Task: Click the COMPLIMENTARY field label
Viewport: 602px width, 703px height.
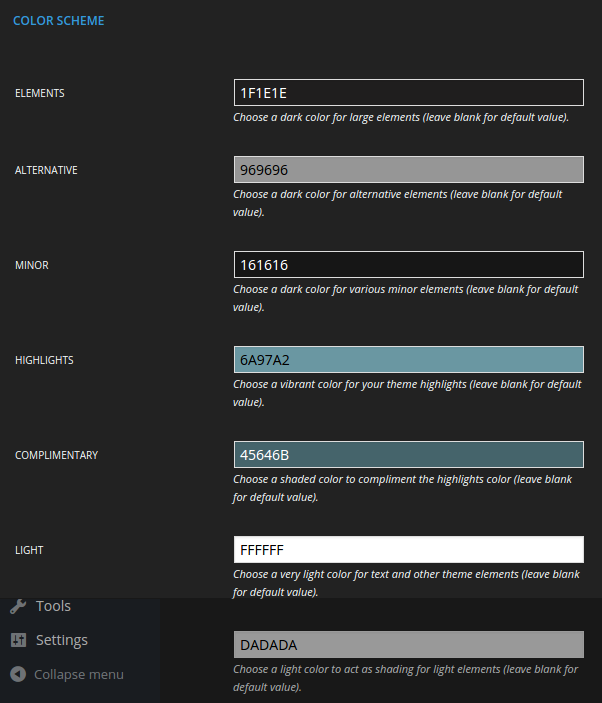Action: [x=56, y=455]
